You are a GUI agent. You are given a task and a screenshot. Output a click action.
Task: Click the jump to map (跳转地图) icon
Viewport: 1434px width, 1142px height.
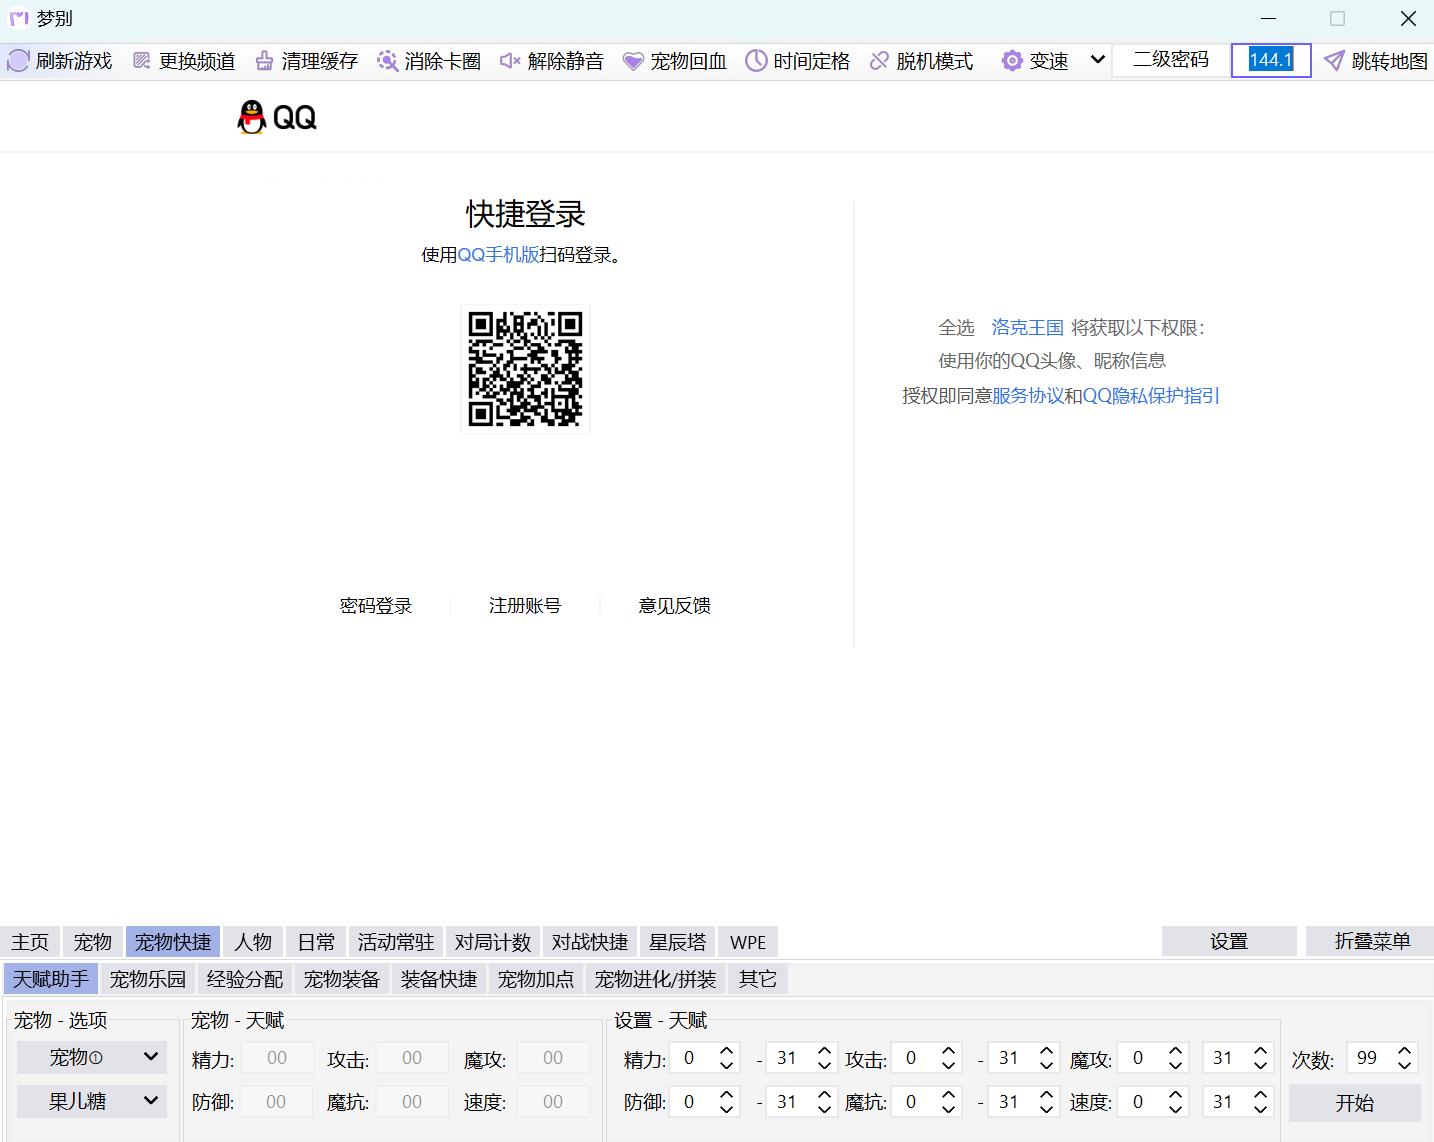[x=1334, y=61]
